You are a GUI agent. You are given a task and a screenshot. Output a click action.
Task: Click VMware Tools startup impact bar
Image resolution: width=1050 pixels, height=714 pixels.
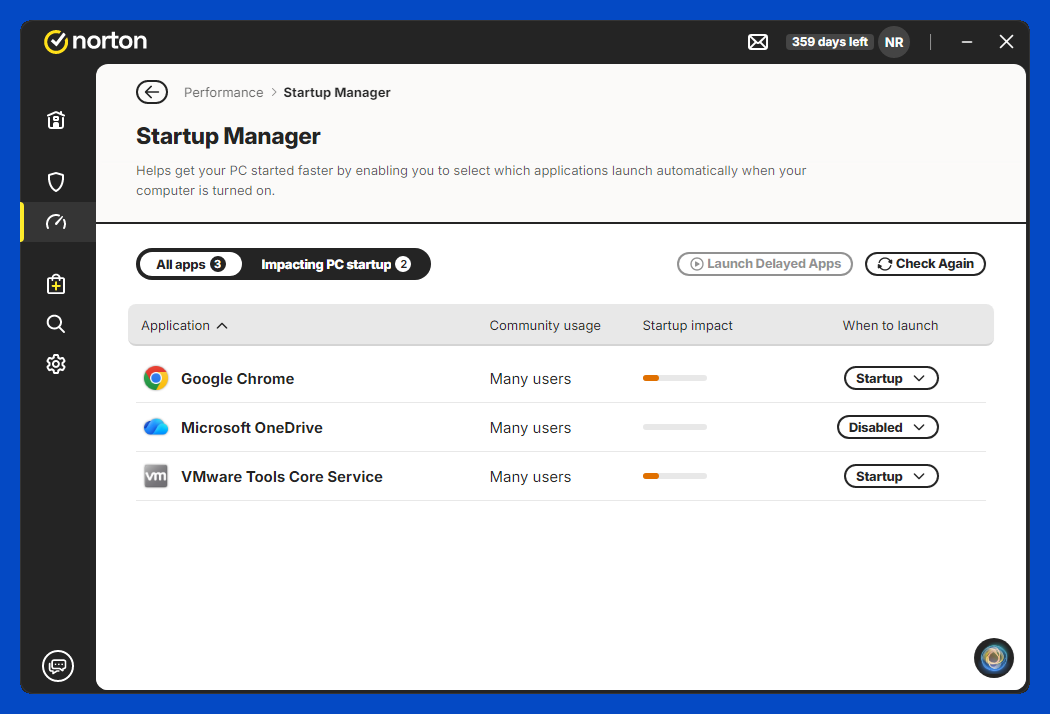(674, 476)
